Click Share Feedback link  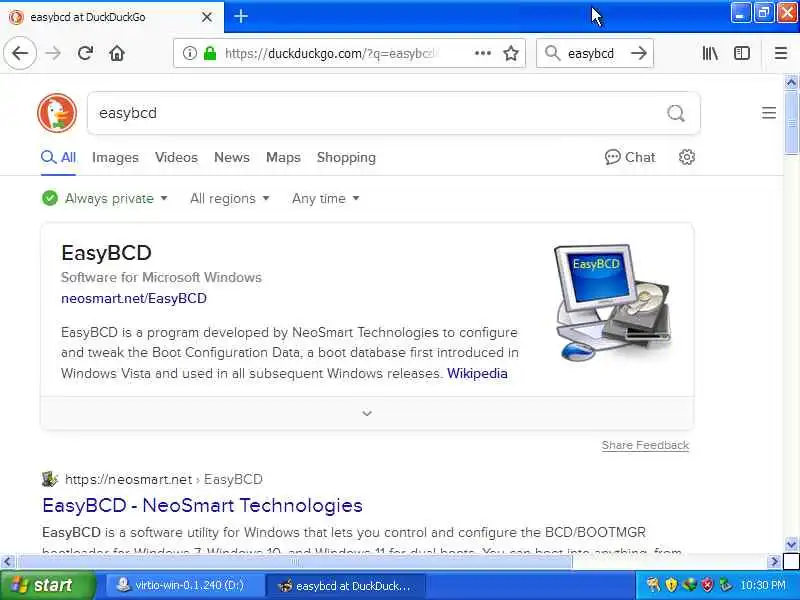point(645,445)
